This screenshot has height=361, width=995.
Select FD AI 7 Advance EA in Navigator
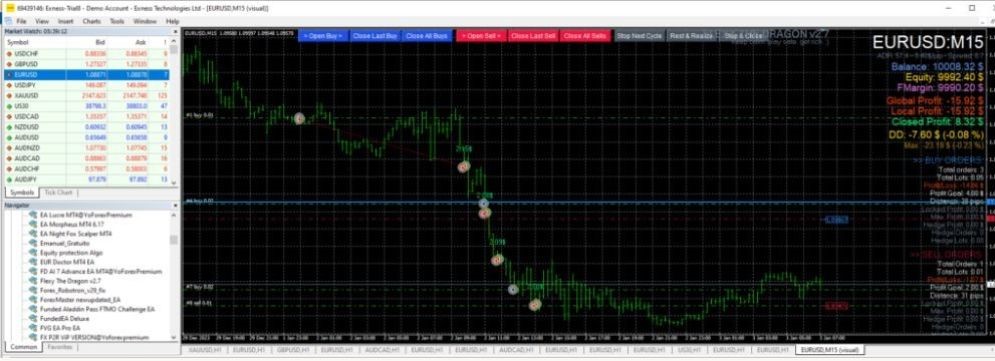pyautogui.click(x=100, y=271)
